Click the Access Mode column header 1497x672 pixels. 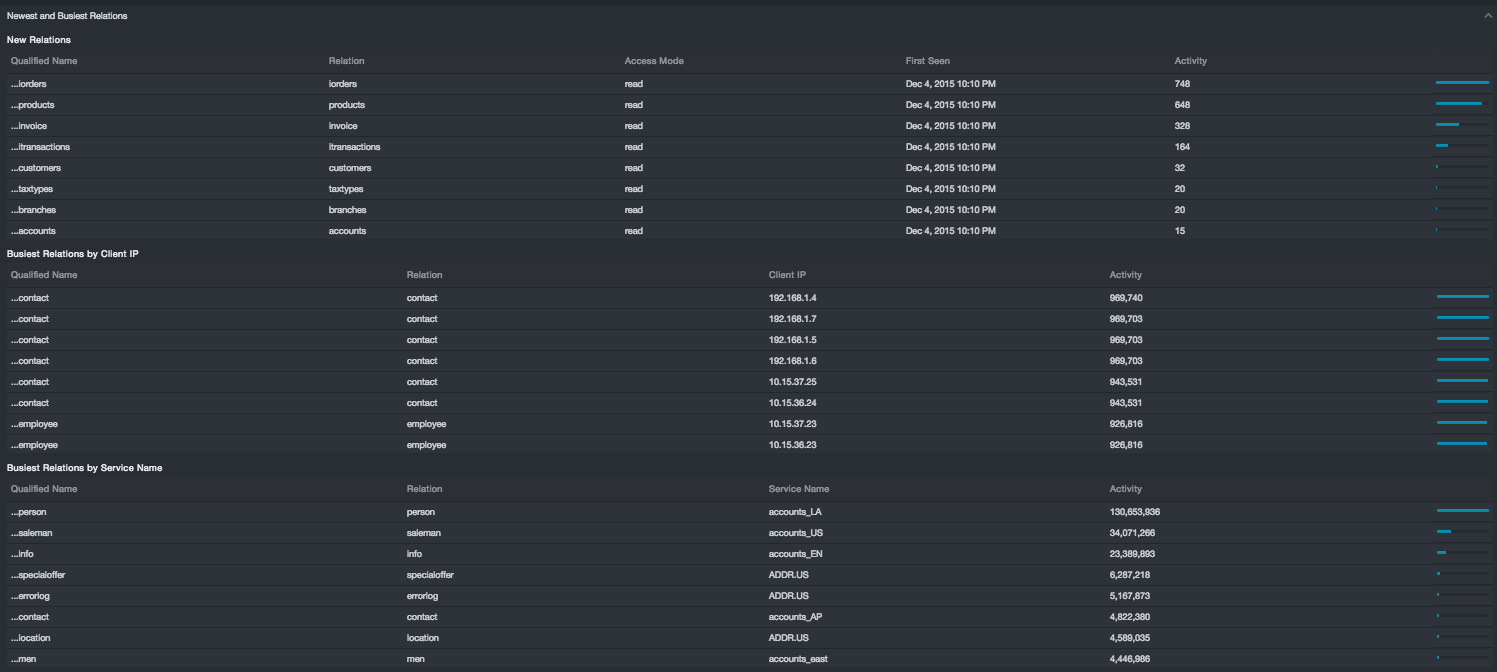[654, 61]
